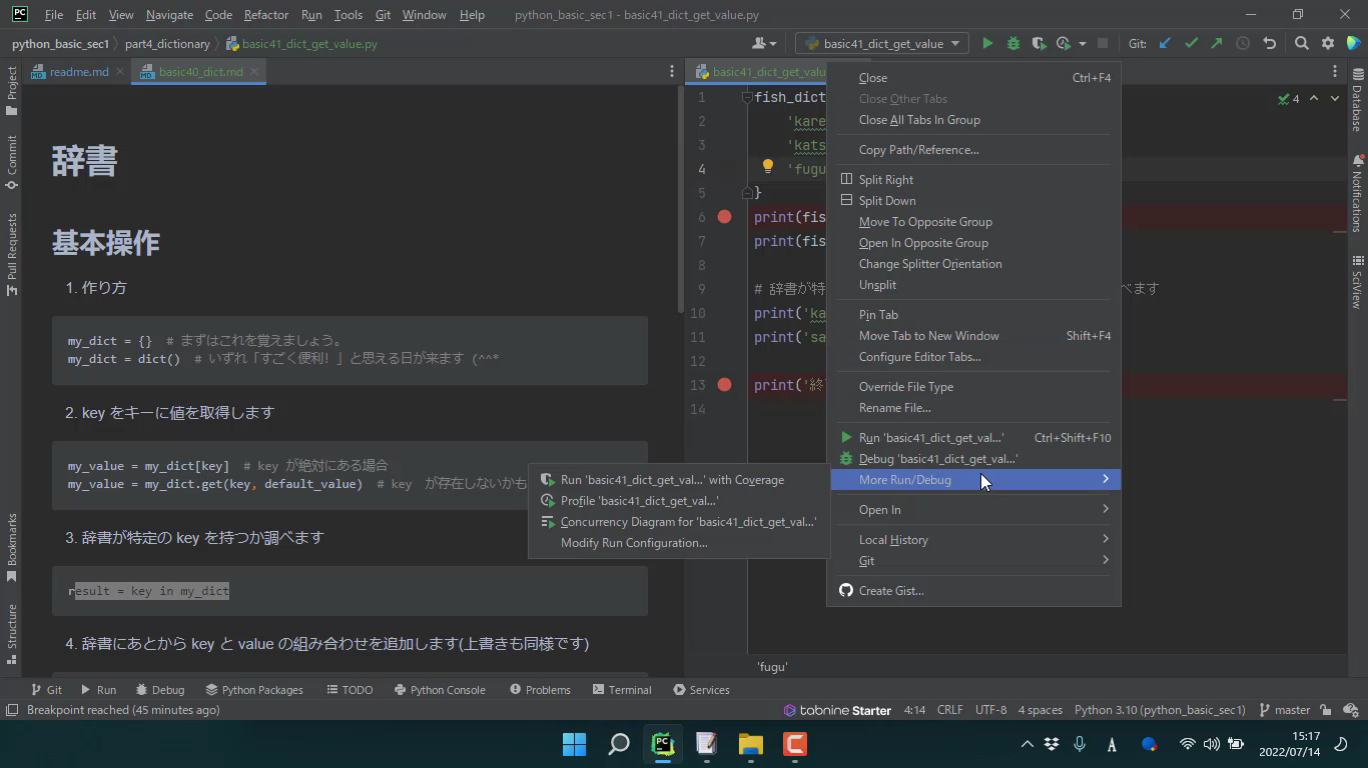
Task: Expand the Open In submenu
Action: click(879, 510)
